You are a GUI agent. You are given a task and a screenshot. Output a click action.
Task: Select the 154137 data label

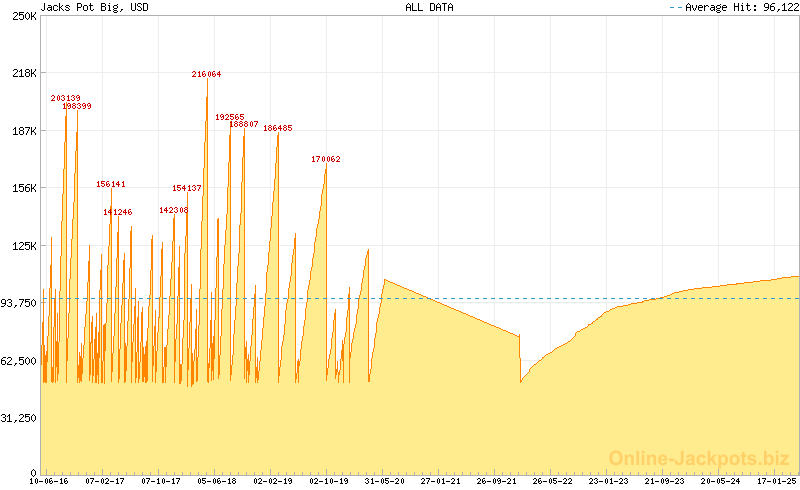187,188
